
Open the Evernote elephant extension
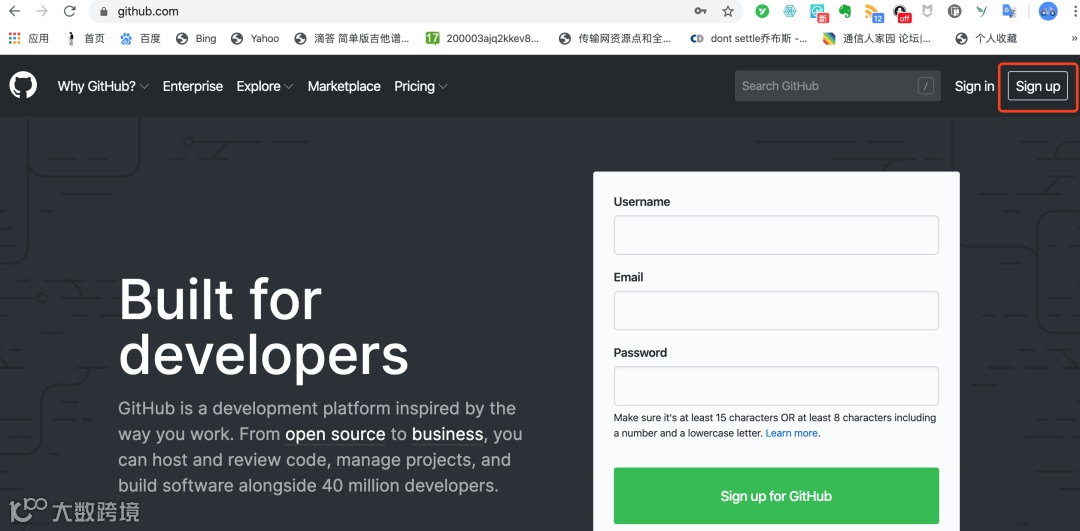(845, 11)
